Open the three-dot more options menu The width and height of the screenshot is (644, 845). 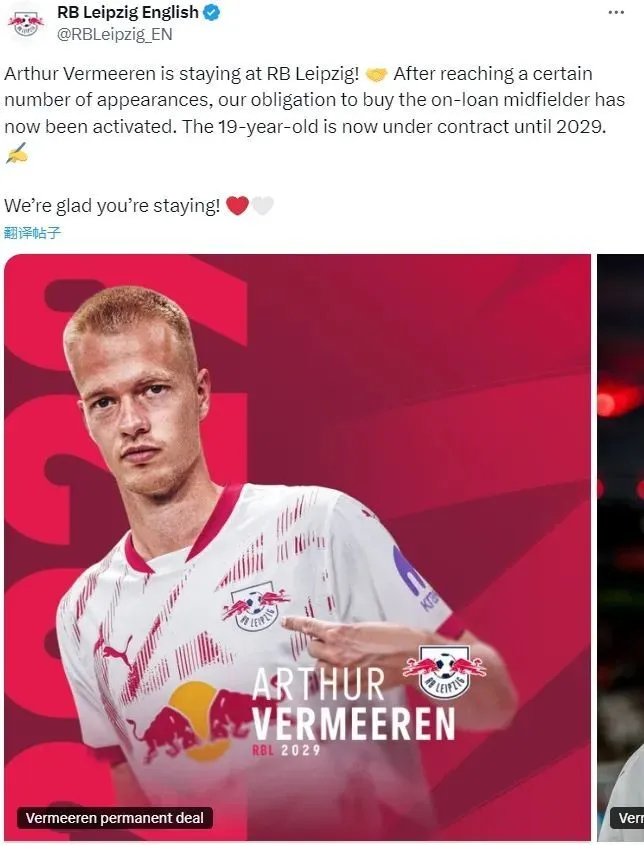click(616, 12)
